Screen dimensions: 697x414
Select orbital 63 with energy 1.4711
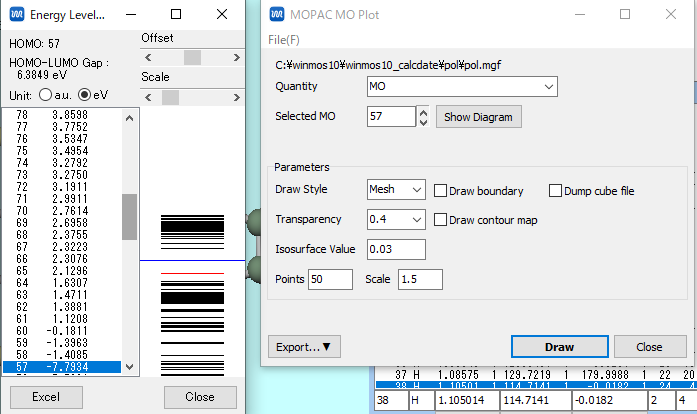[62, 295]
